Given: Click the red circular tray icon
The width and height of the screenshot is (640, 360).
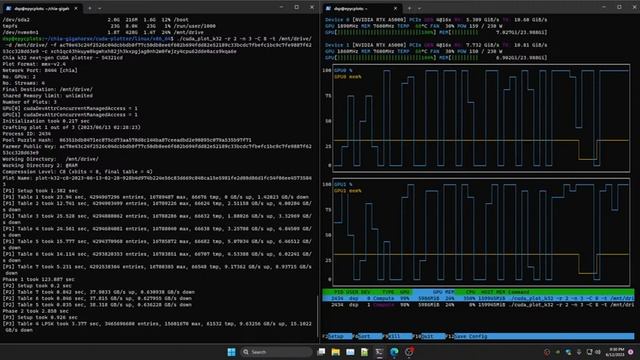Looking at the screenshot, I should [547, 352].
